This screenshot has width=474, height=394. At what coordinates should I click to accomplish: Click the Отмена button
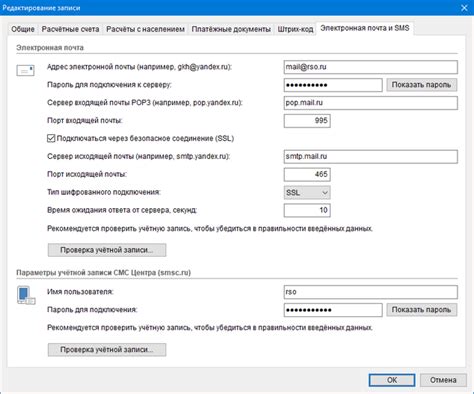pos(443,380)
